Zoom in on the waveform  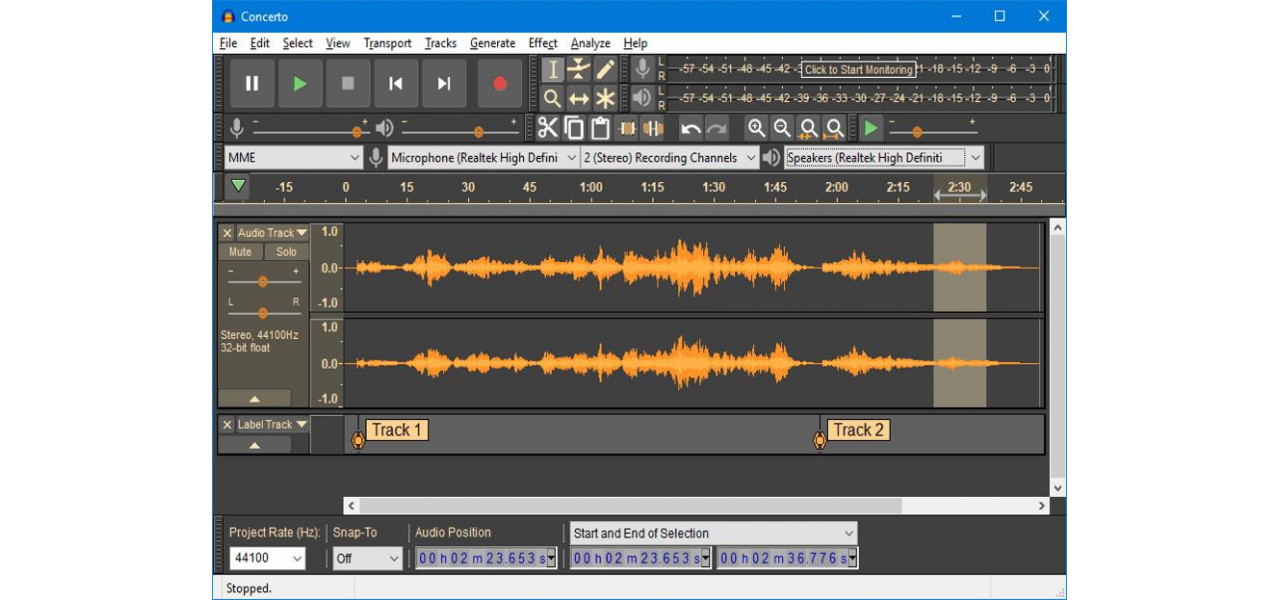click(x=757, y=128)
